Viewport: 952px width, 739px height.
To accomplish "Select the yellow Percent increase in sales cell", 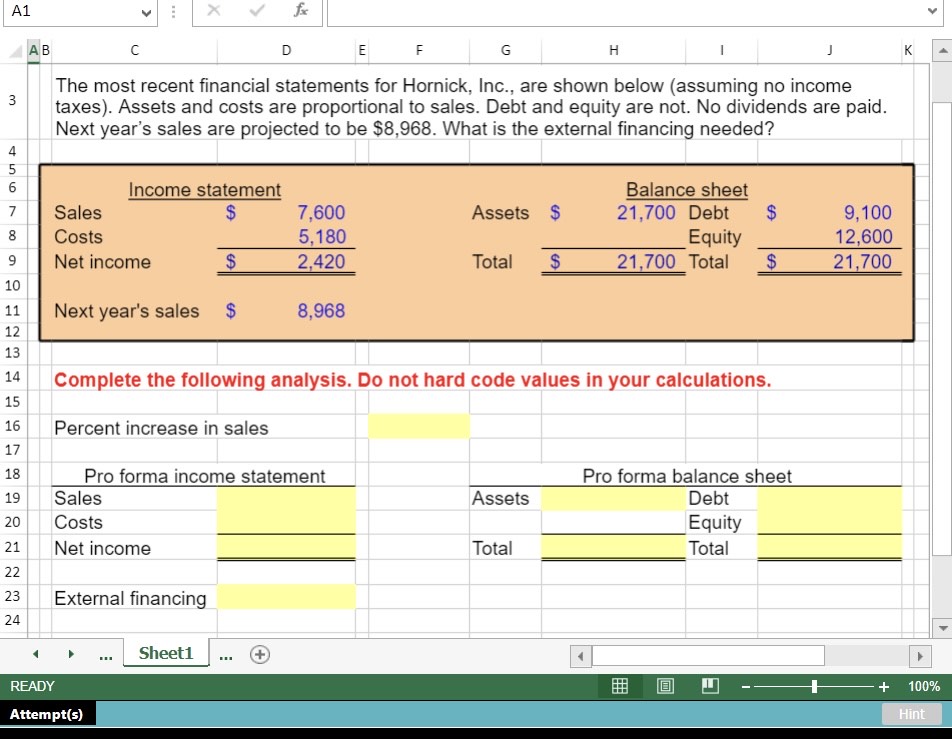I will 419,426.
